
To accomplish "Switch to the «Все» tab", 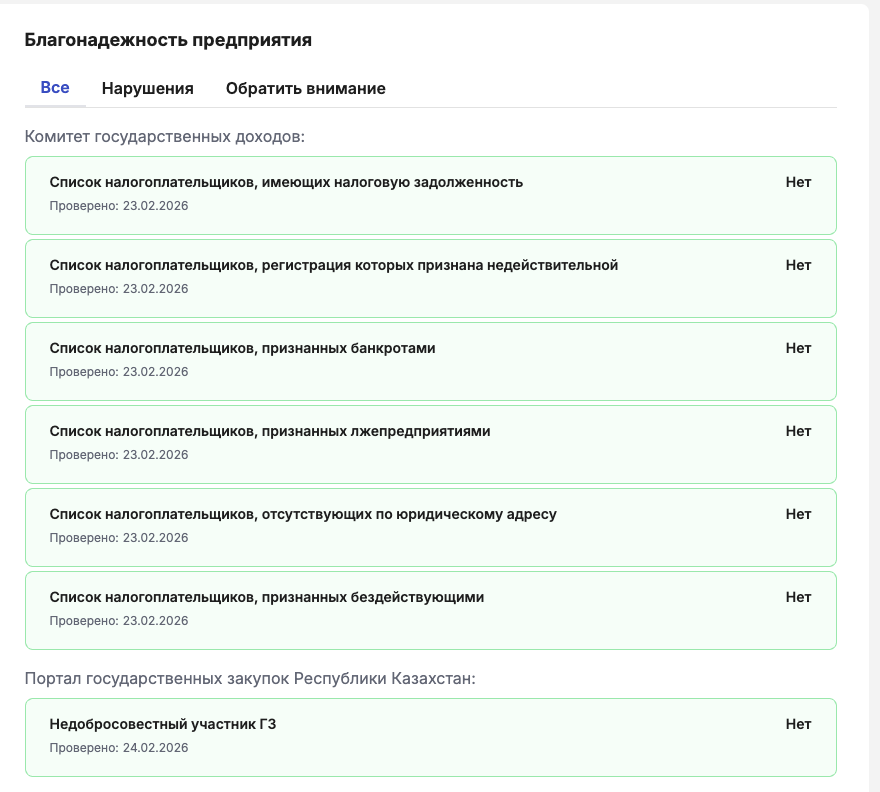I will pyautogui.click(x=55, y=88).
